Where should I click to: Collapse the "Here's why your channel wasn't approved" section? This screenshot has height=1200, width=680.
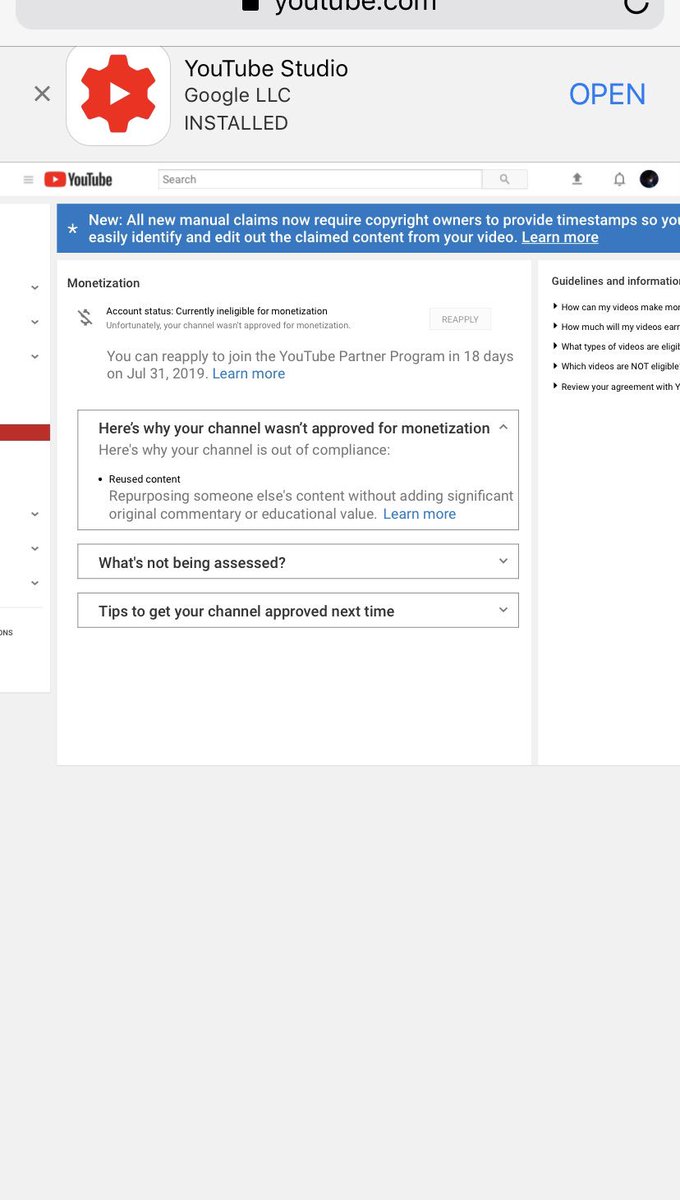pos(503,427)
